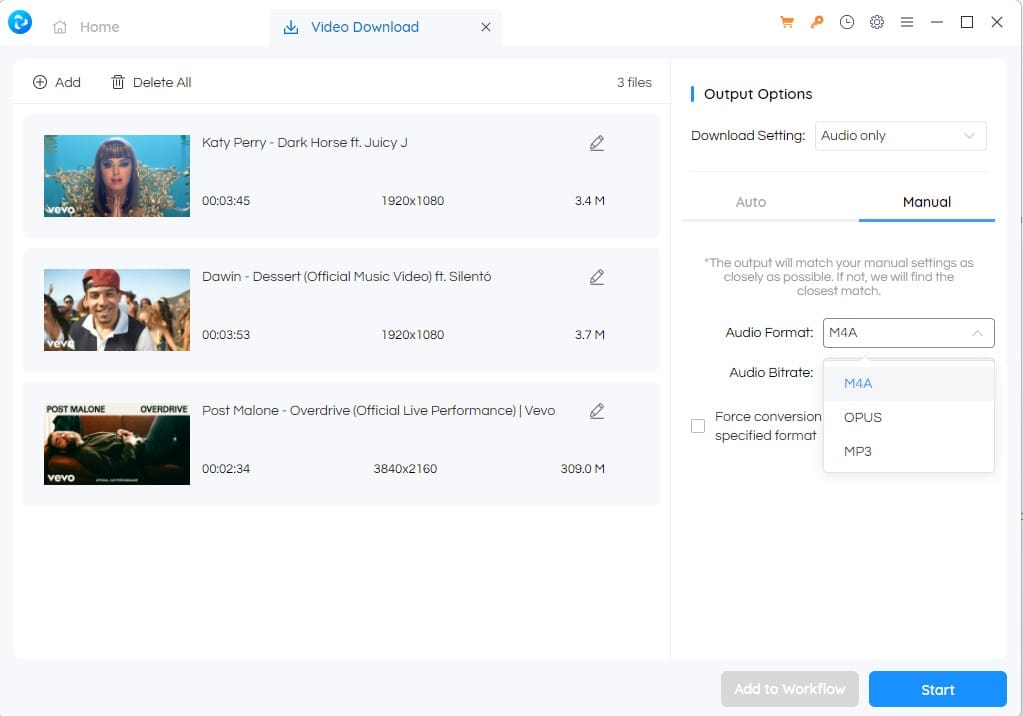Choose OPUS from the audio format list
The height and width of the screenshot is (716, 1023).
click(x=862, y=418)
